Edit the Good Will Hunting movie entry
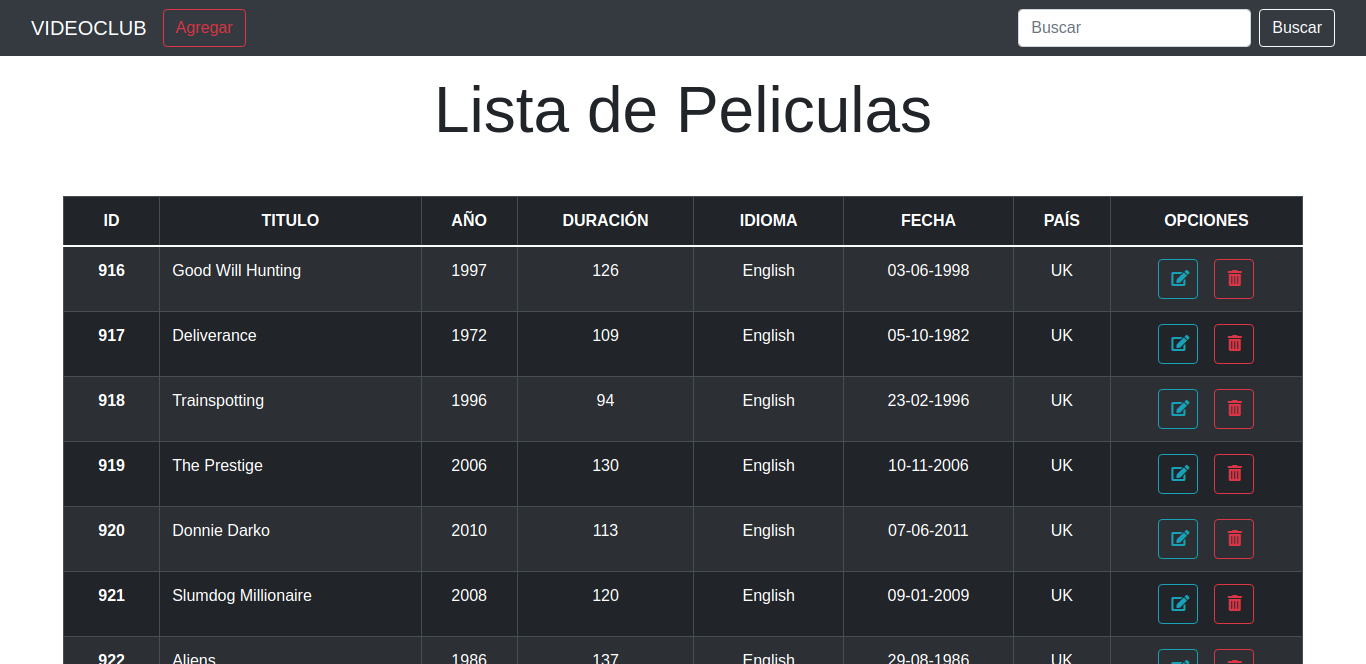1366x664 pixels. click(x=1178, y=279)
